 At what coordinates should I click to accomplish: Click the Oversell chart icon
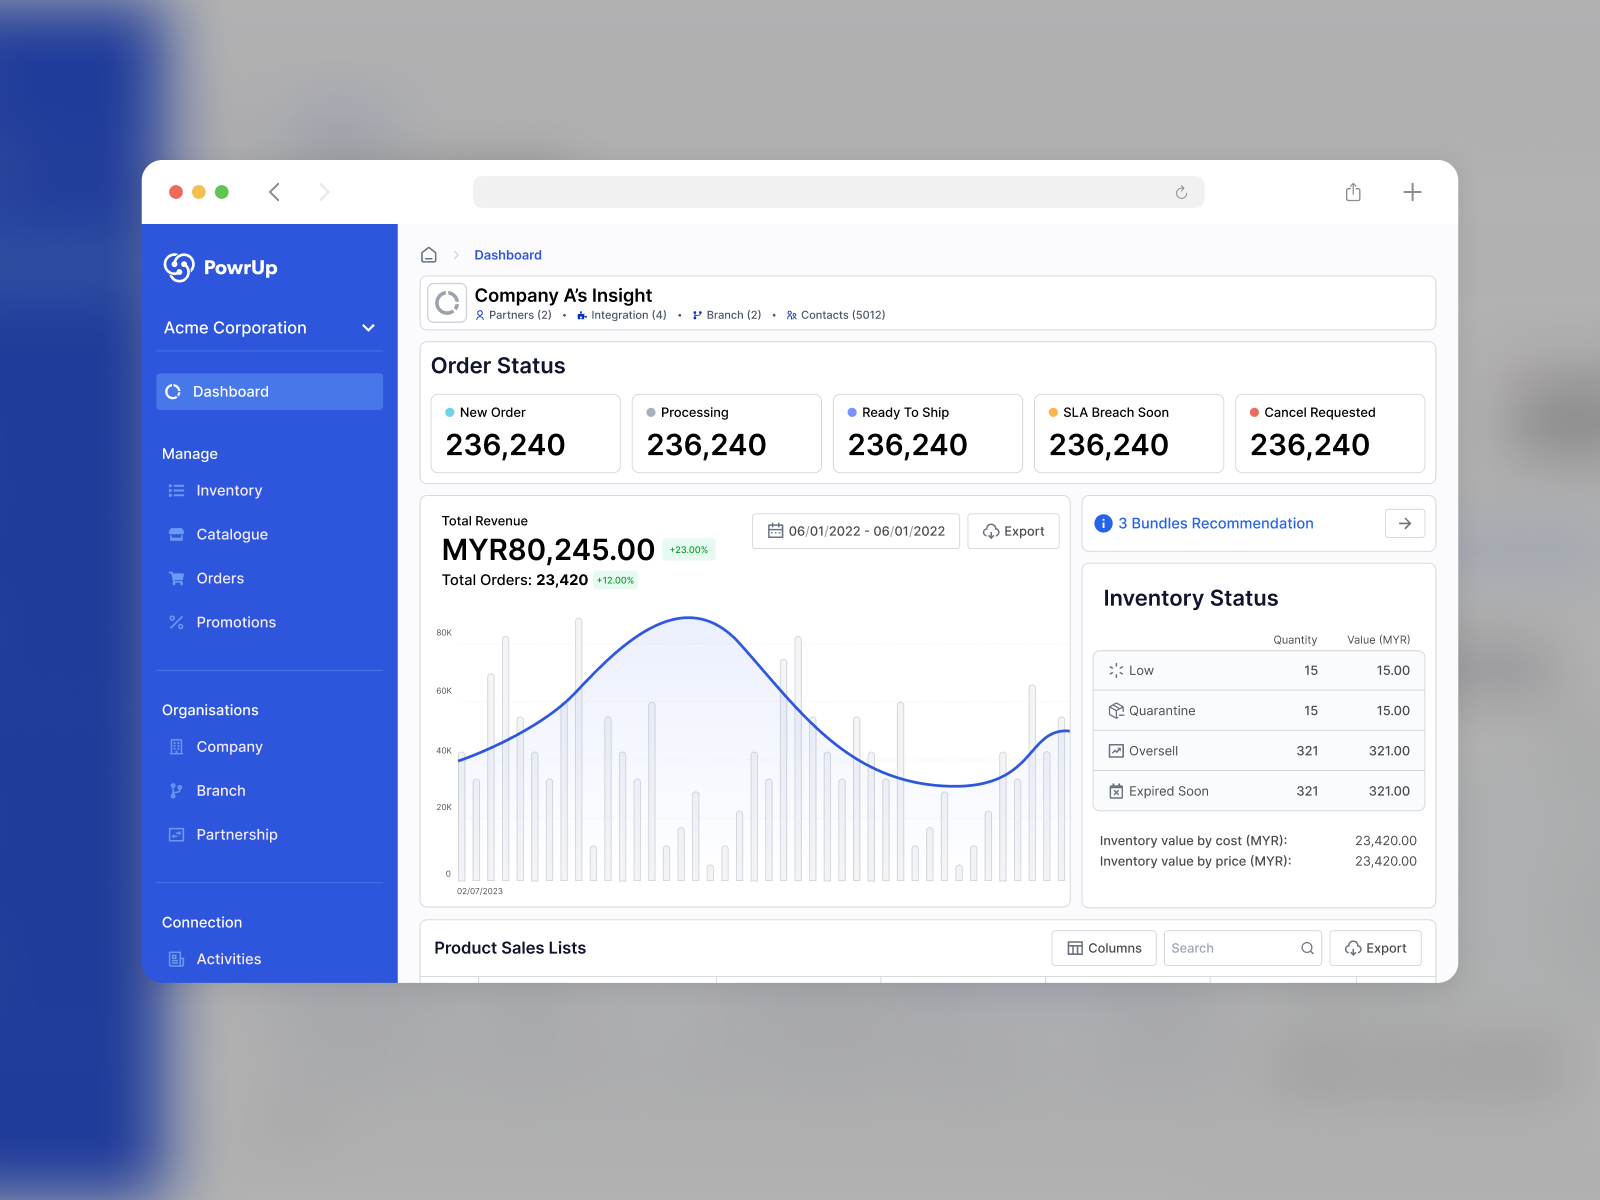pos(1116,751)
